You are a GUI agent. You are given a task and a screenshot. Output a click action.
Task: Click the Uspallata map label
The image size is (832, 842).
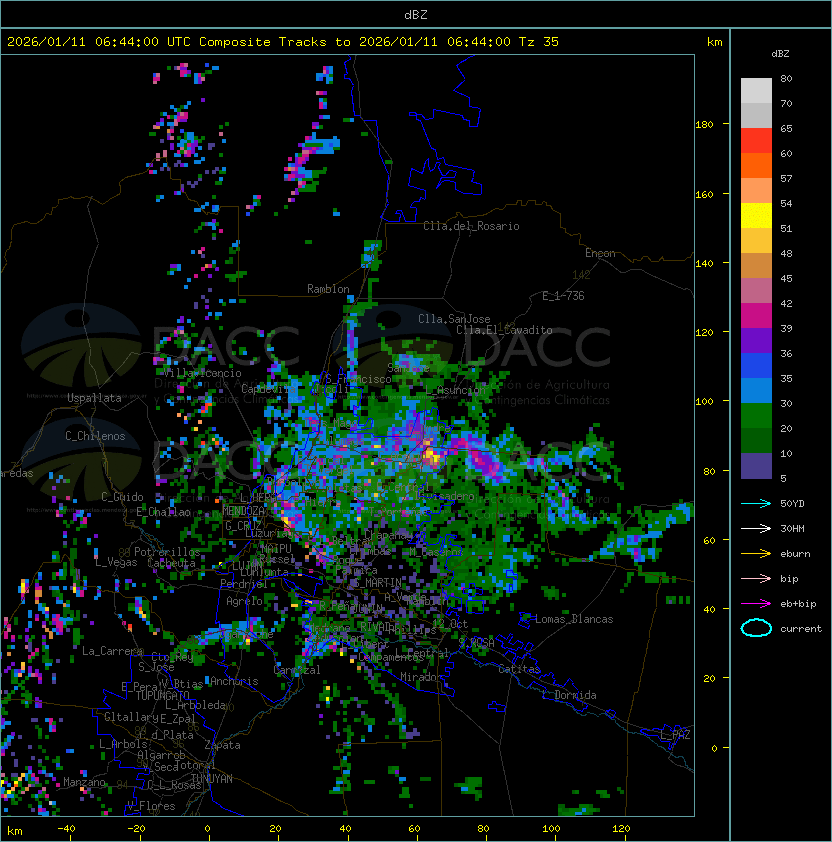point(94,398)
